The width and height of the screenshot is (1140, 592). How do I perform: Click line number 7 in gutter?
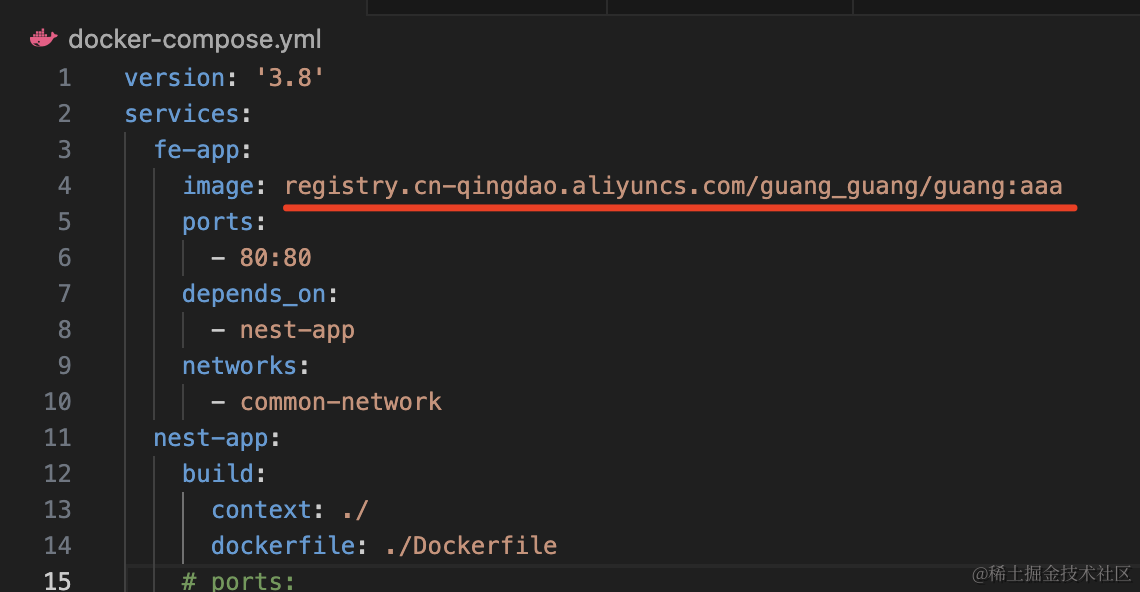[65, 294]
